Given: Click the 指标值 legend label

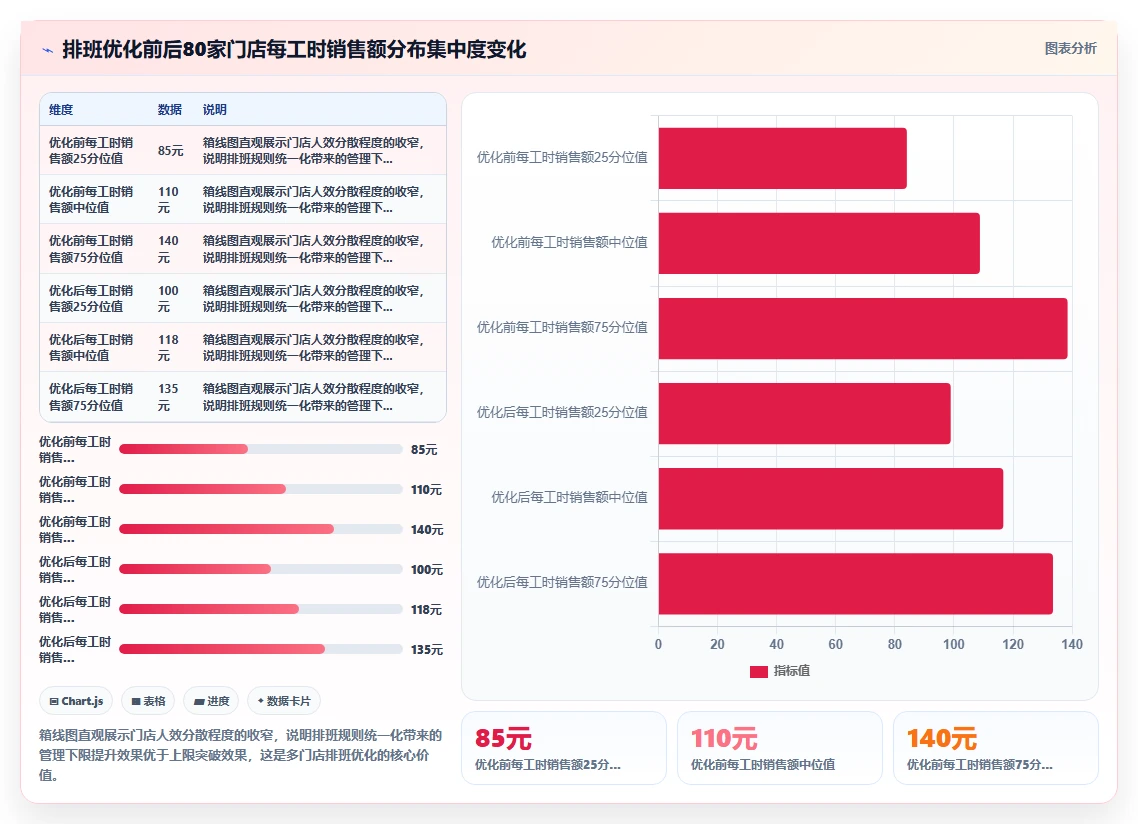Looking at the screenshot, I should click(x=792, y=672).
